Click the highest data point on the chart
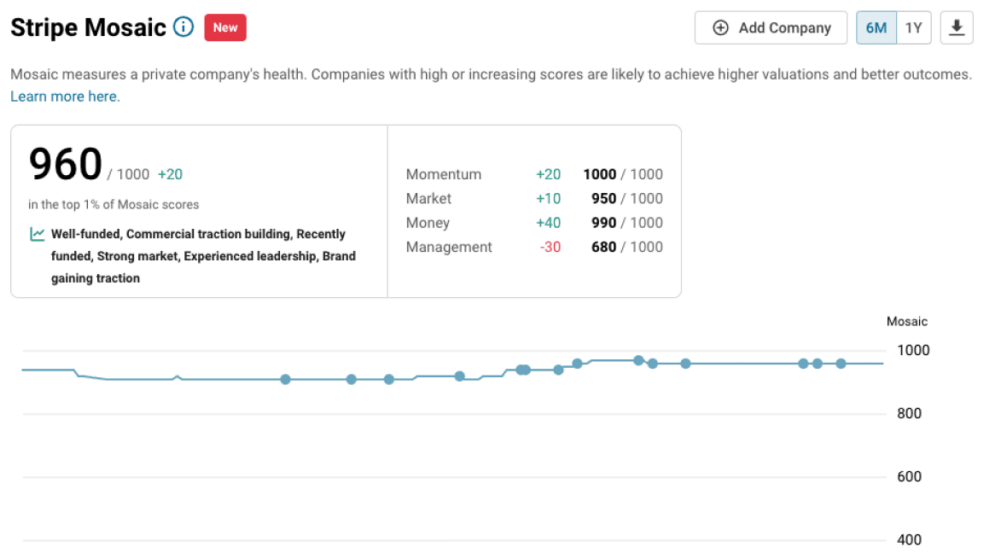 click(x=638, y=360)
